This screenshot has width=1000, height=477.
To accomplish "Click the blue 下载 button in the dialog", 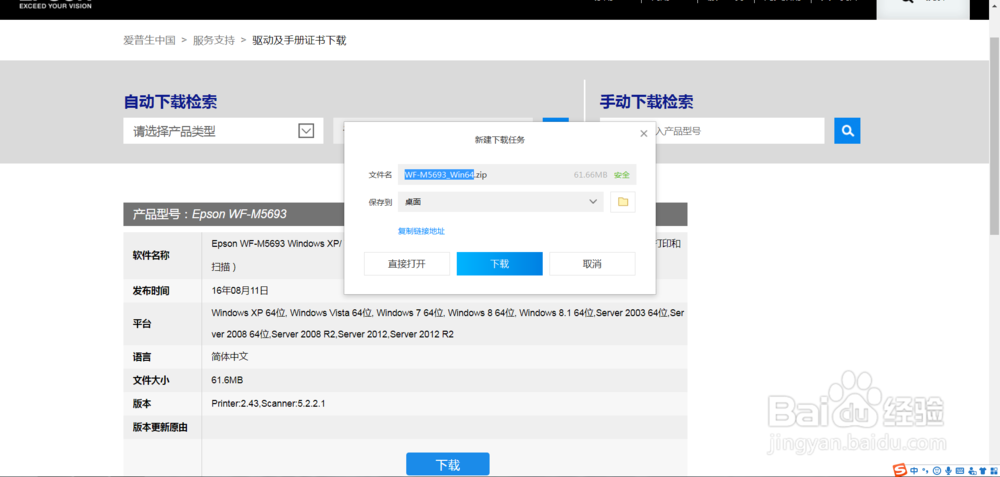I will click(x=499, y=264).
